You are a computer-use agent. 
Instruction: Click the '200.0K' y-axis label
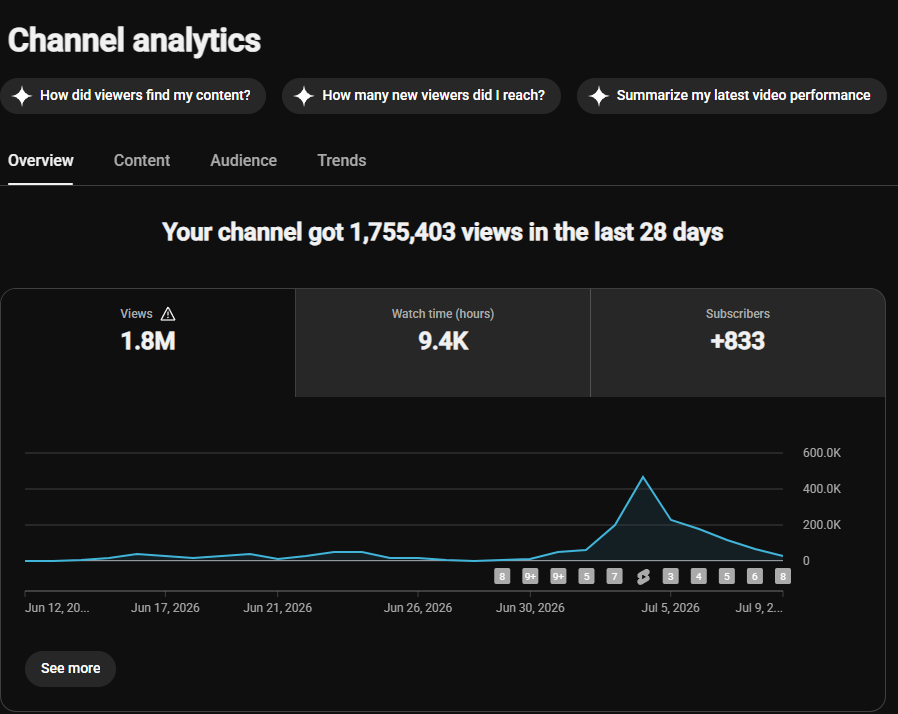tap(822, 525)
